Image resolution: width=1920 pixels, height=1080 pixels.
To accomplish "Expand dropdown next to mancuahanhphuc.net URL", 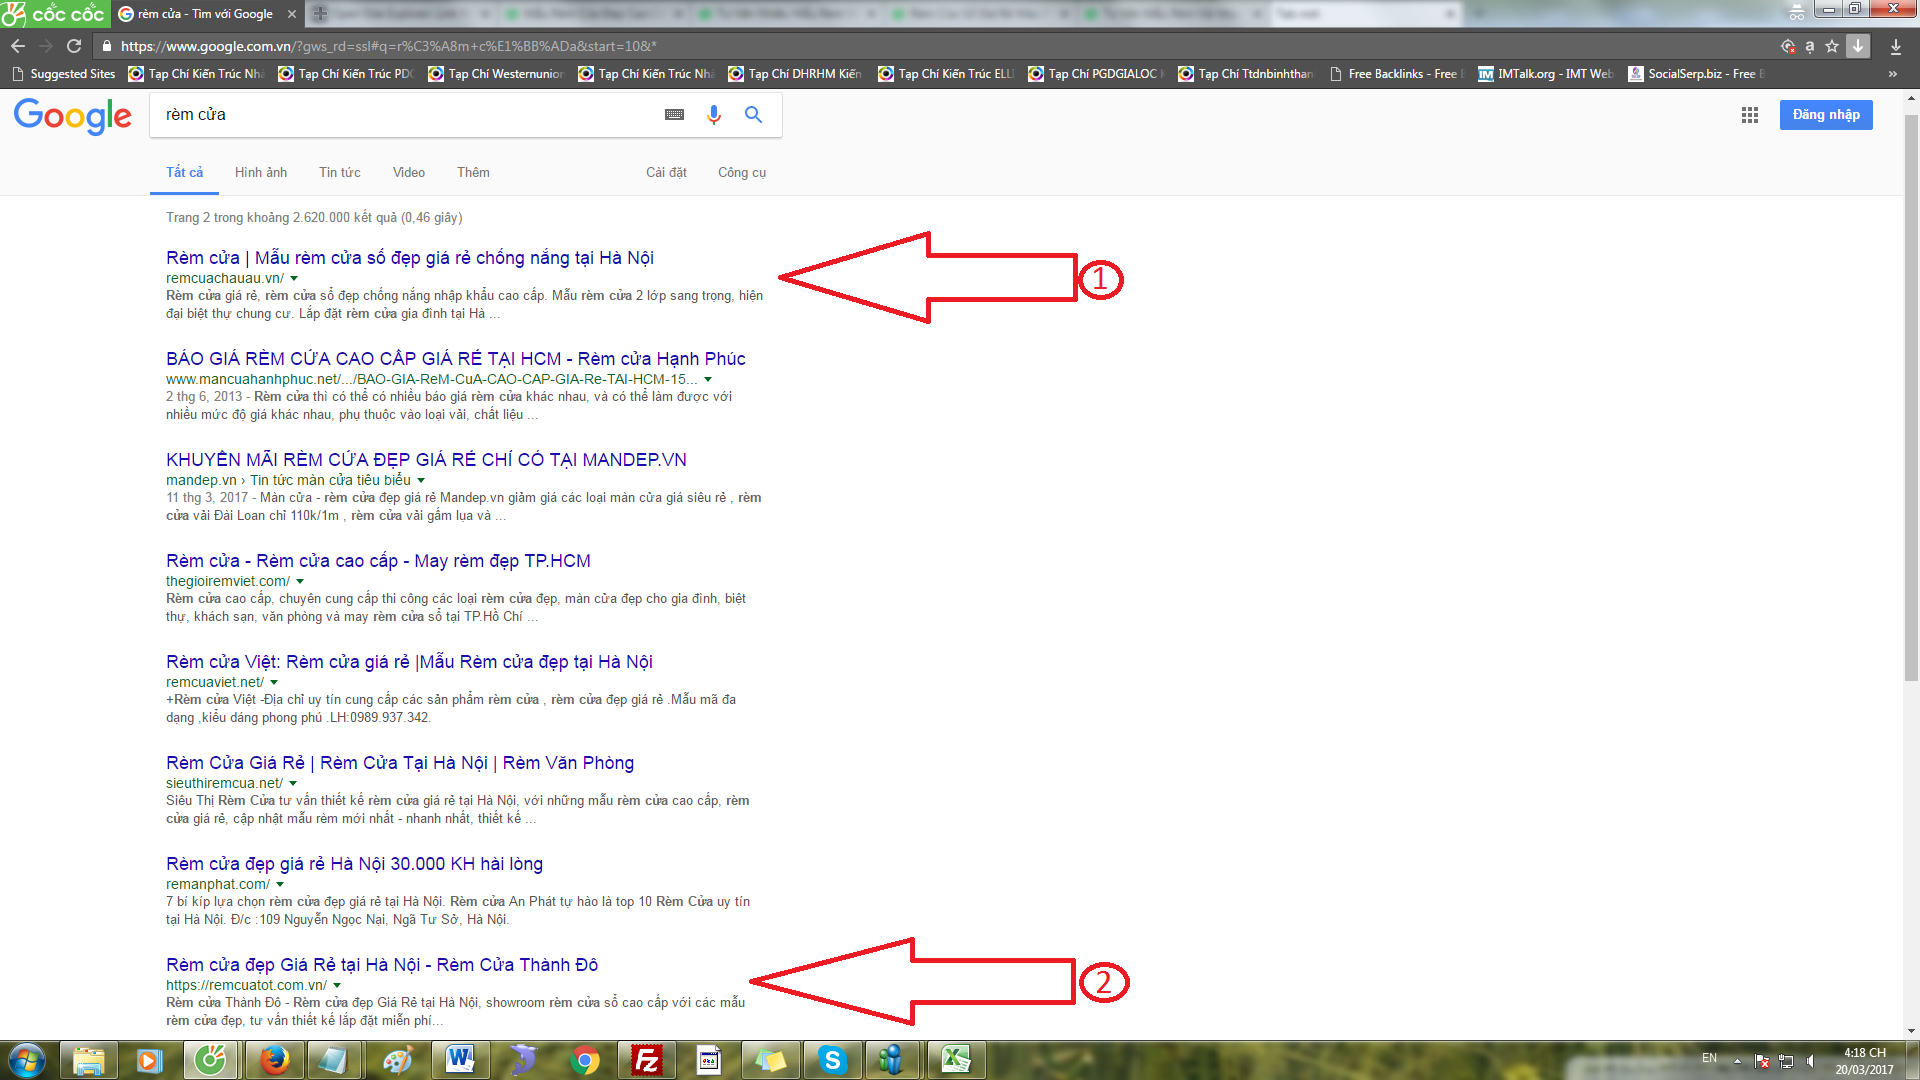I will [708, 380].
